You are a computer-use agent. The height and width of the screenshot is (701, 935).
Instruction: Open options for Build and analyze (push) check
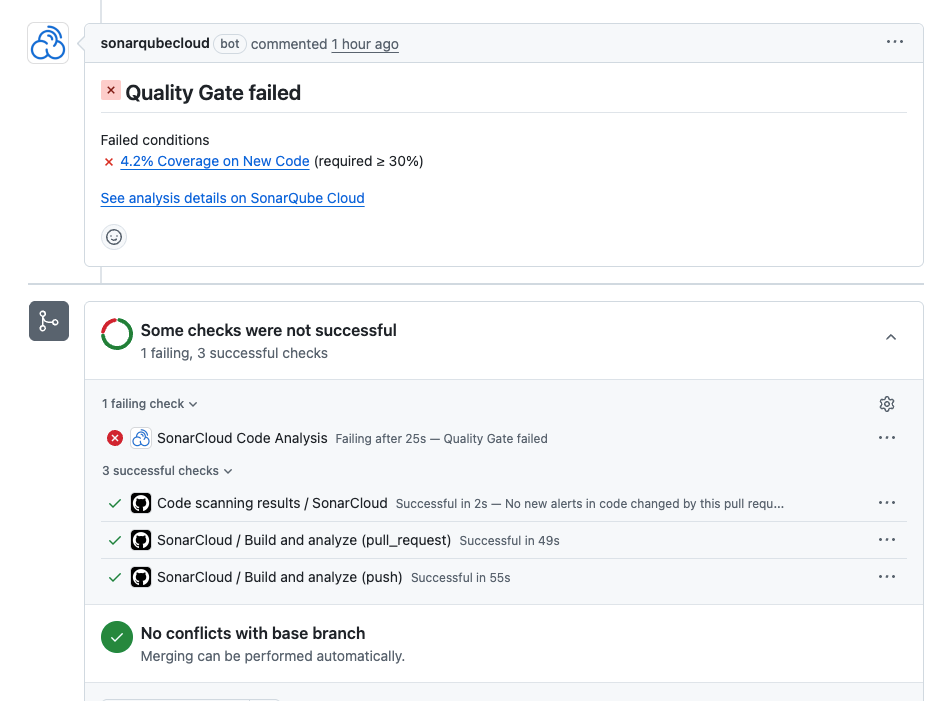[886, 577]
